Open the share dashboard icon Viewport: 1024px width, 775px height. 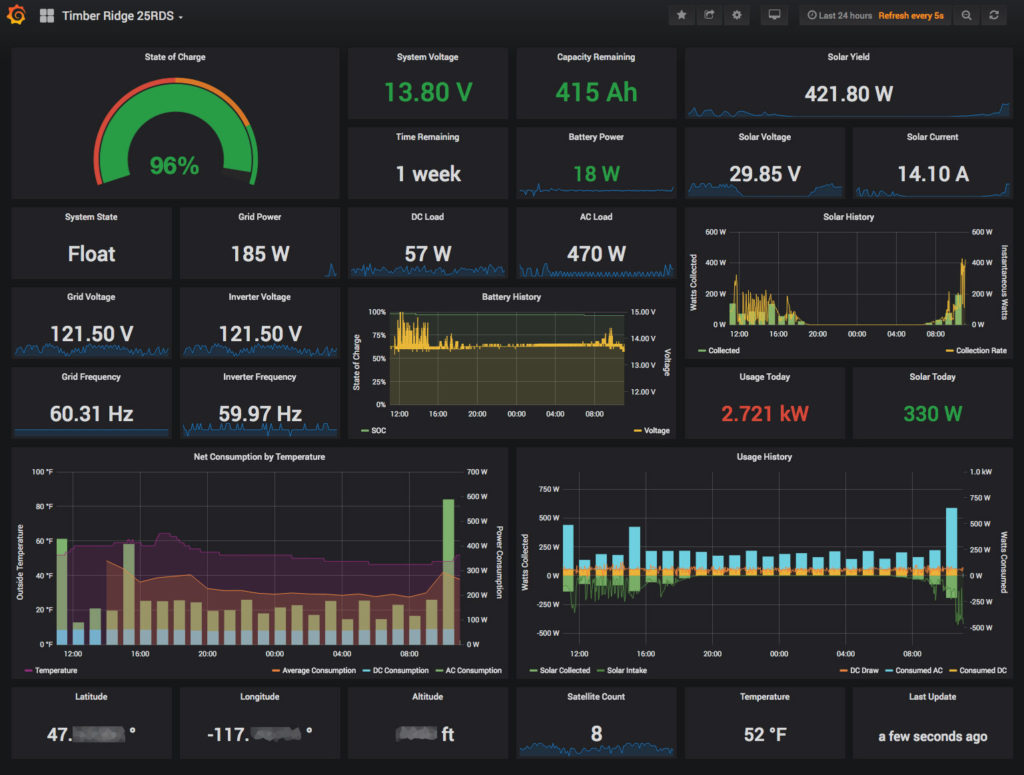coord(709,15)
